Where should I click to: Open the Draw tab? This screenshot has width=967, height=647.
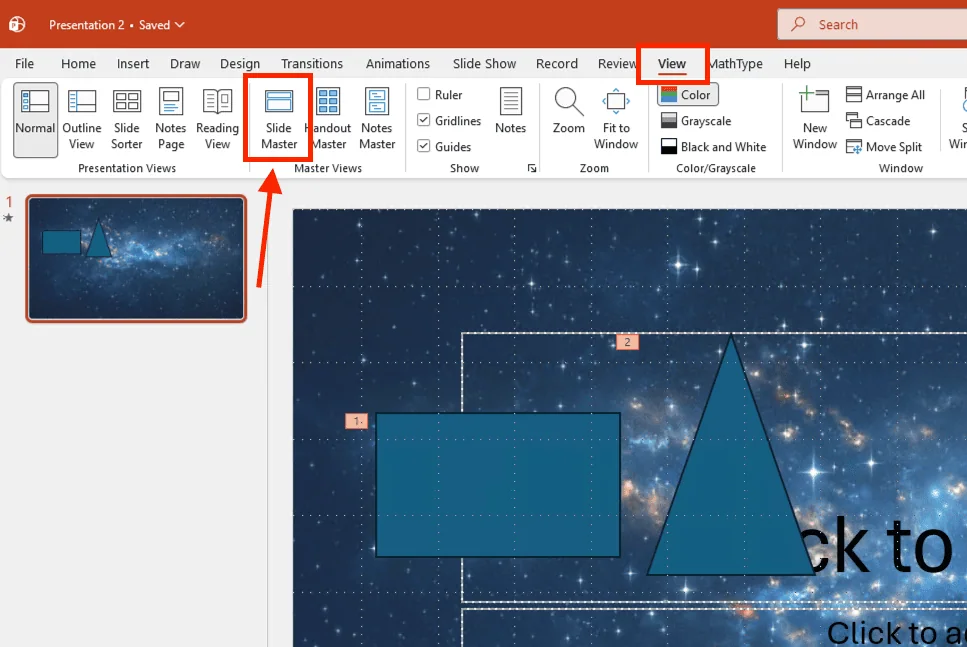pyautogui.click(x=185, y=64)
